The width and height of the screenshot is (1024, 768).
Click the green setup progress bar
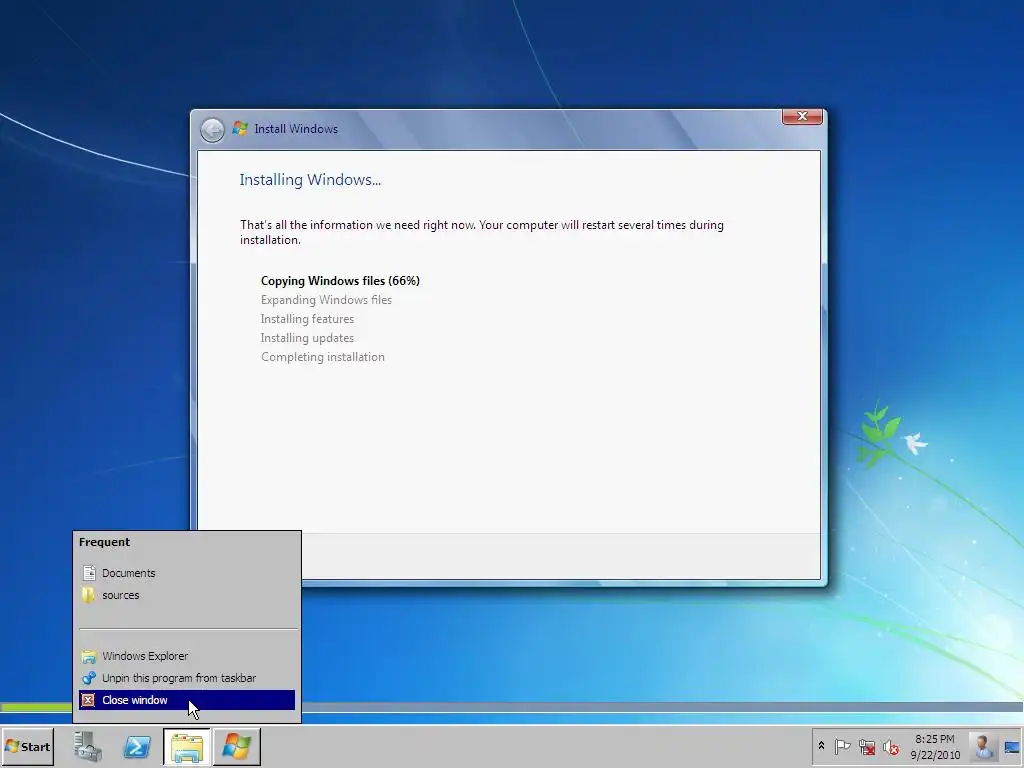point(37,707)
